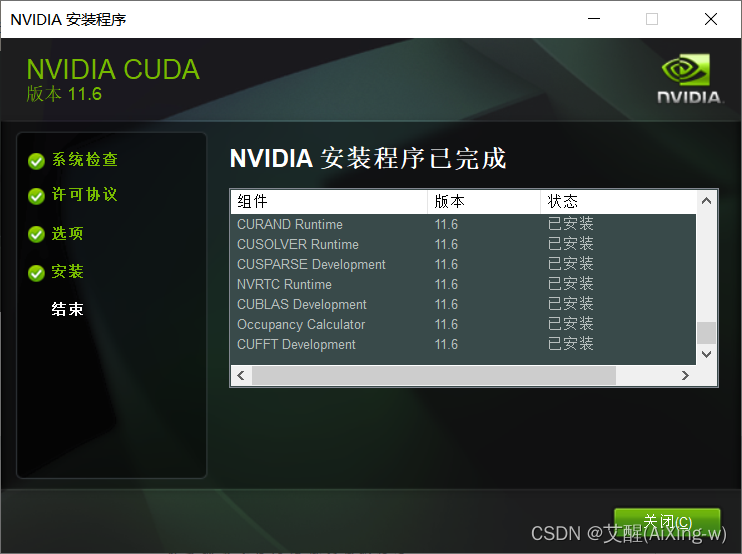Sort by the 状态 column header
Image resolution: width=742 pixels, height=554 pixels.
pos(618,202)
